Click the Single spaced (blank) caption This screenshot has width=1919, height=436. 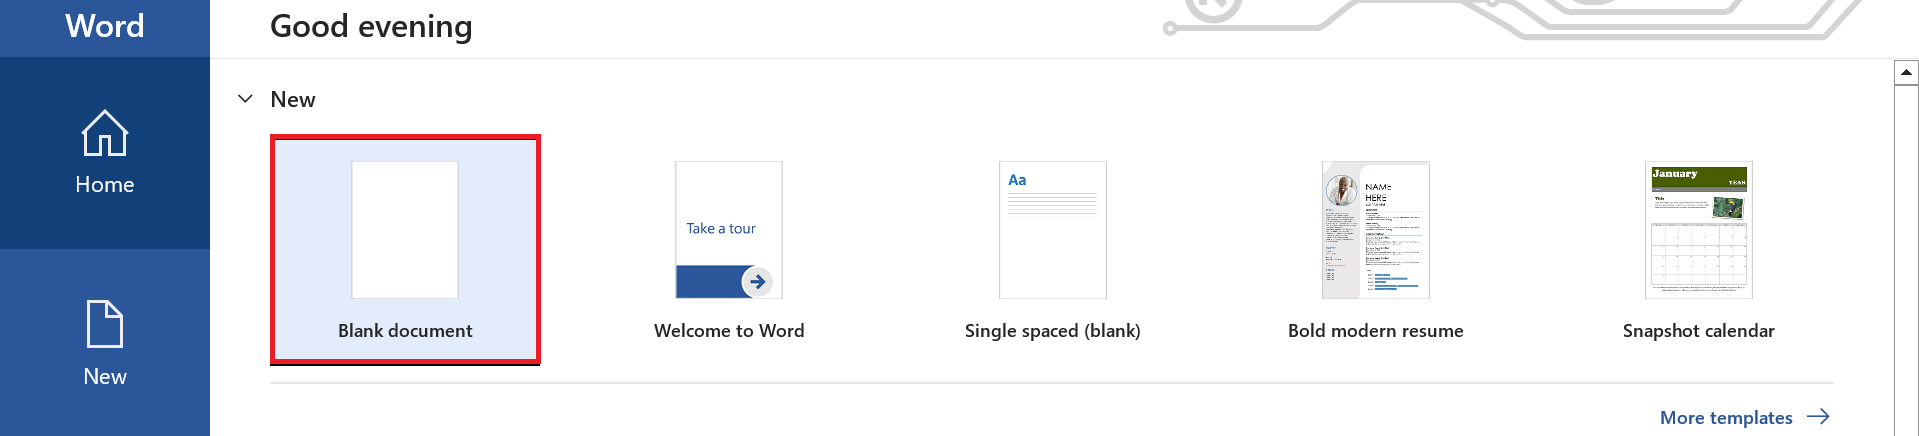1053,331
